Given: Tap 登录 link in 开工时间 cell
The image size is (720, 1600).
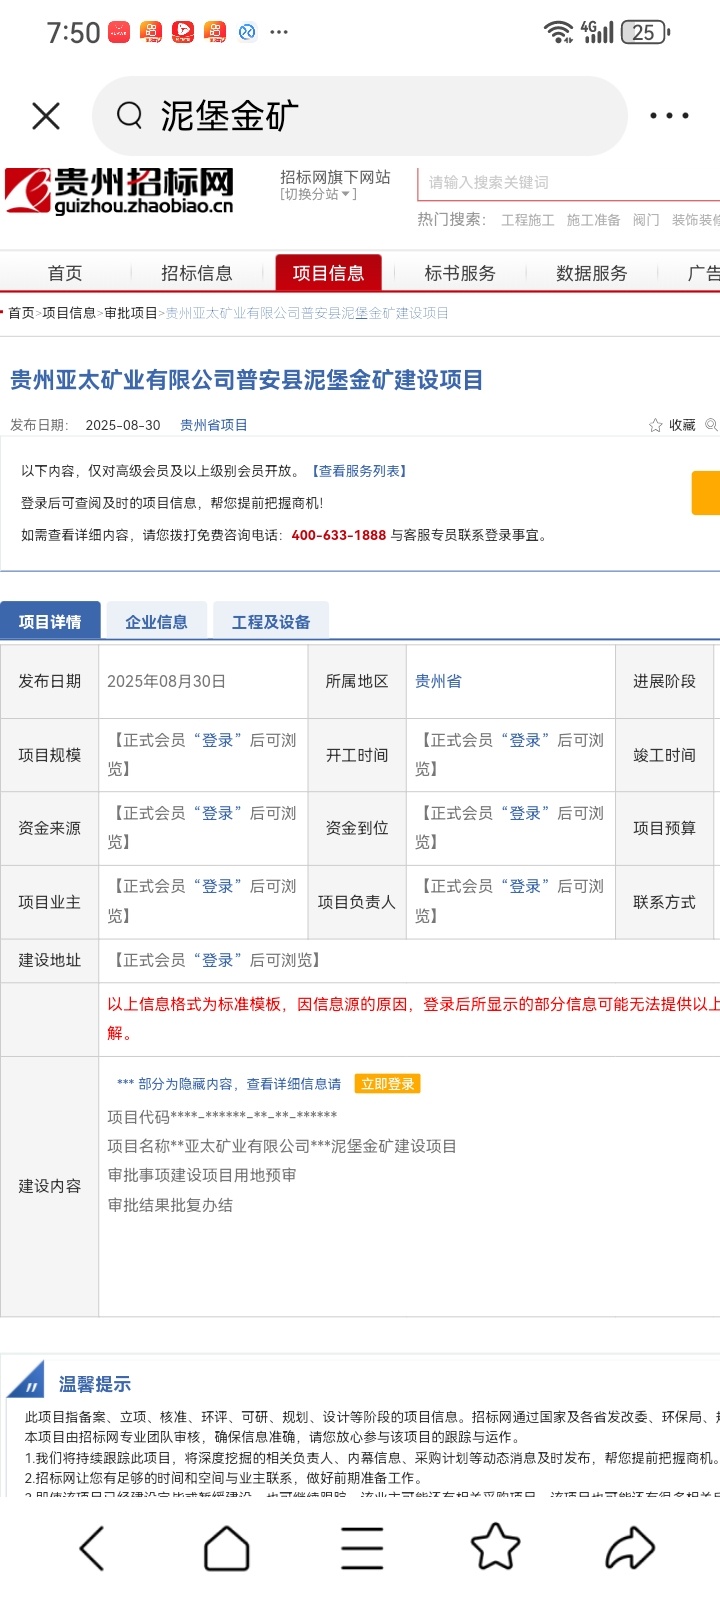Looking at the screenshot, I should point(525,740).
